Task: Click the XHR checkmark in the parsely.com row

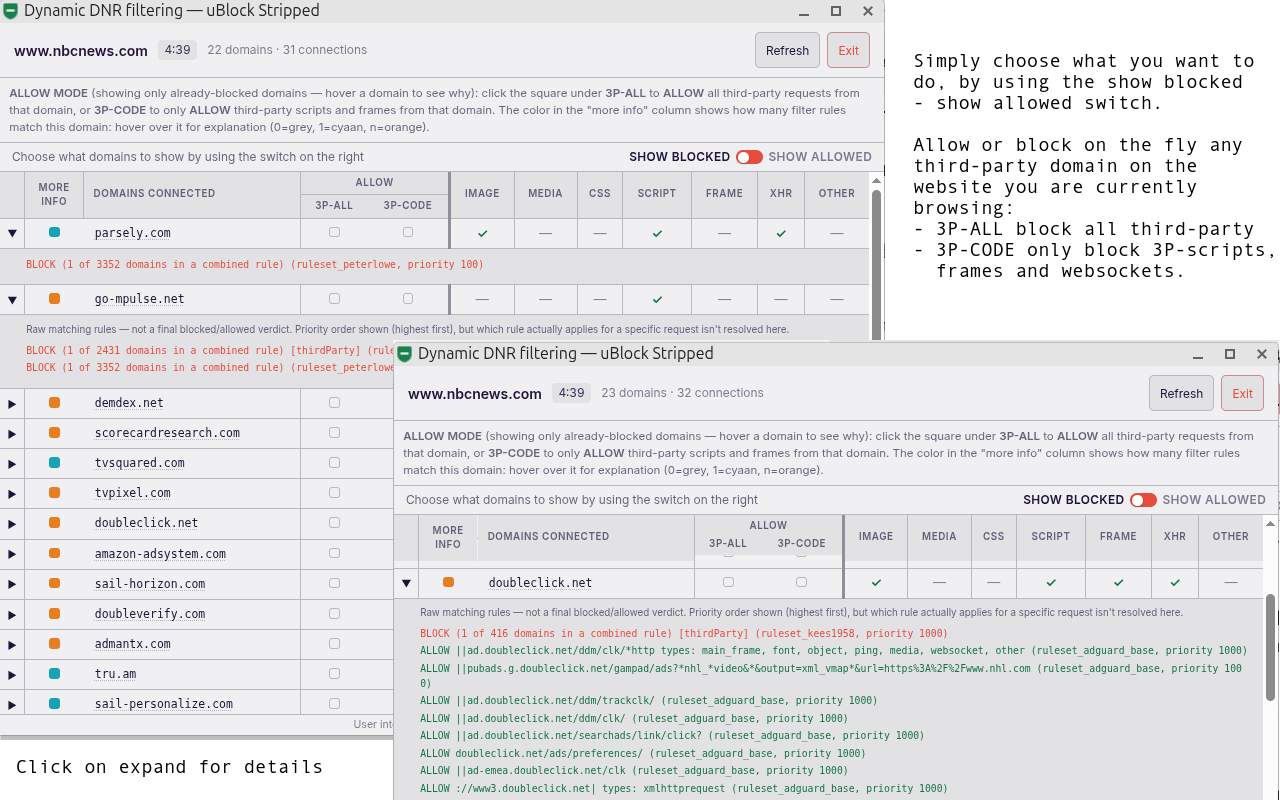Action: [x=781, y=233]
